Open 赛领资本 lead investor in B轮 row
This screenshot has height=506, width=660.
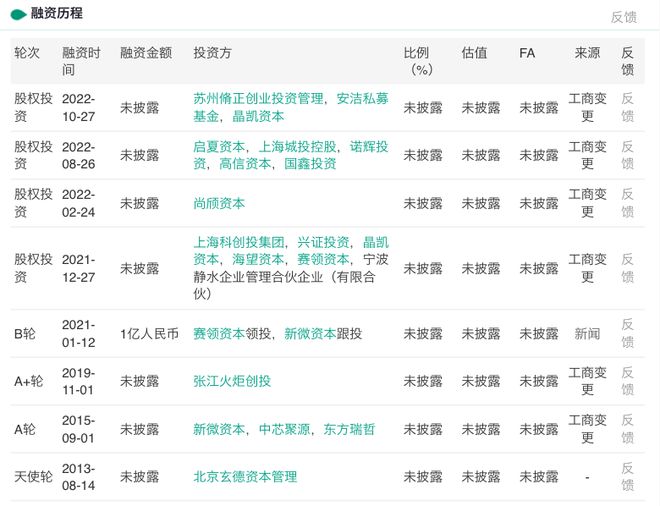coord(219,334)
